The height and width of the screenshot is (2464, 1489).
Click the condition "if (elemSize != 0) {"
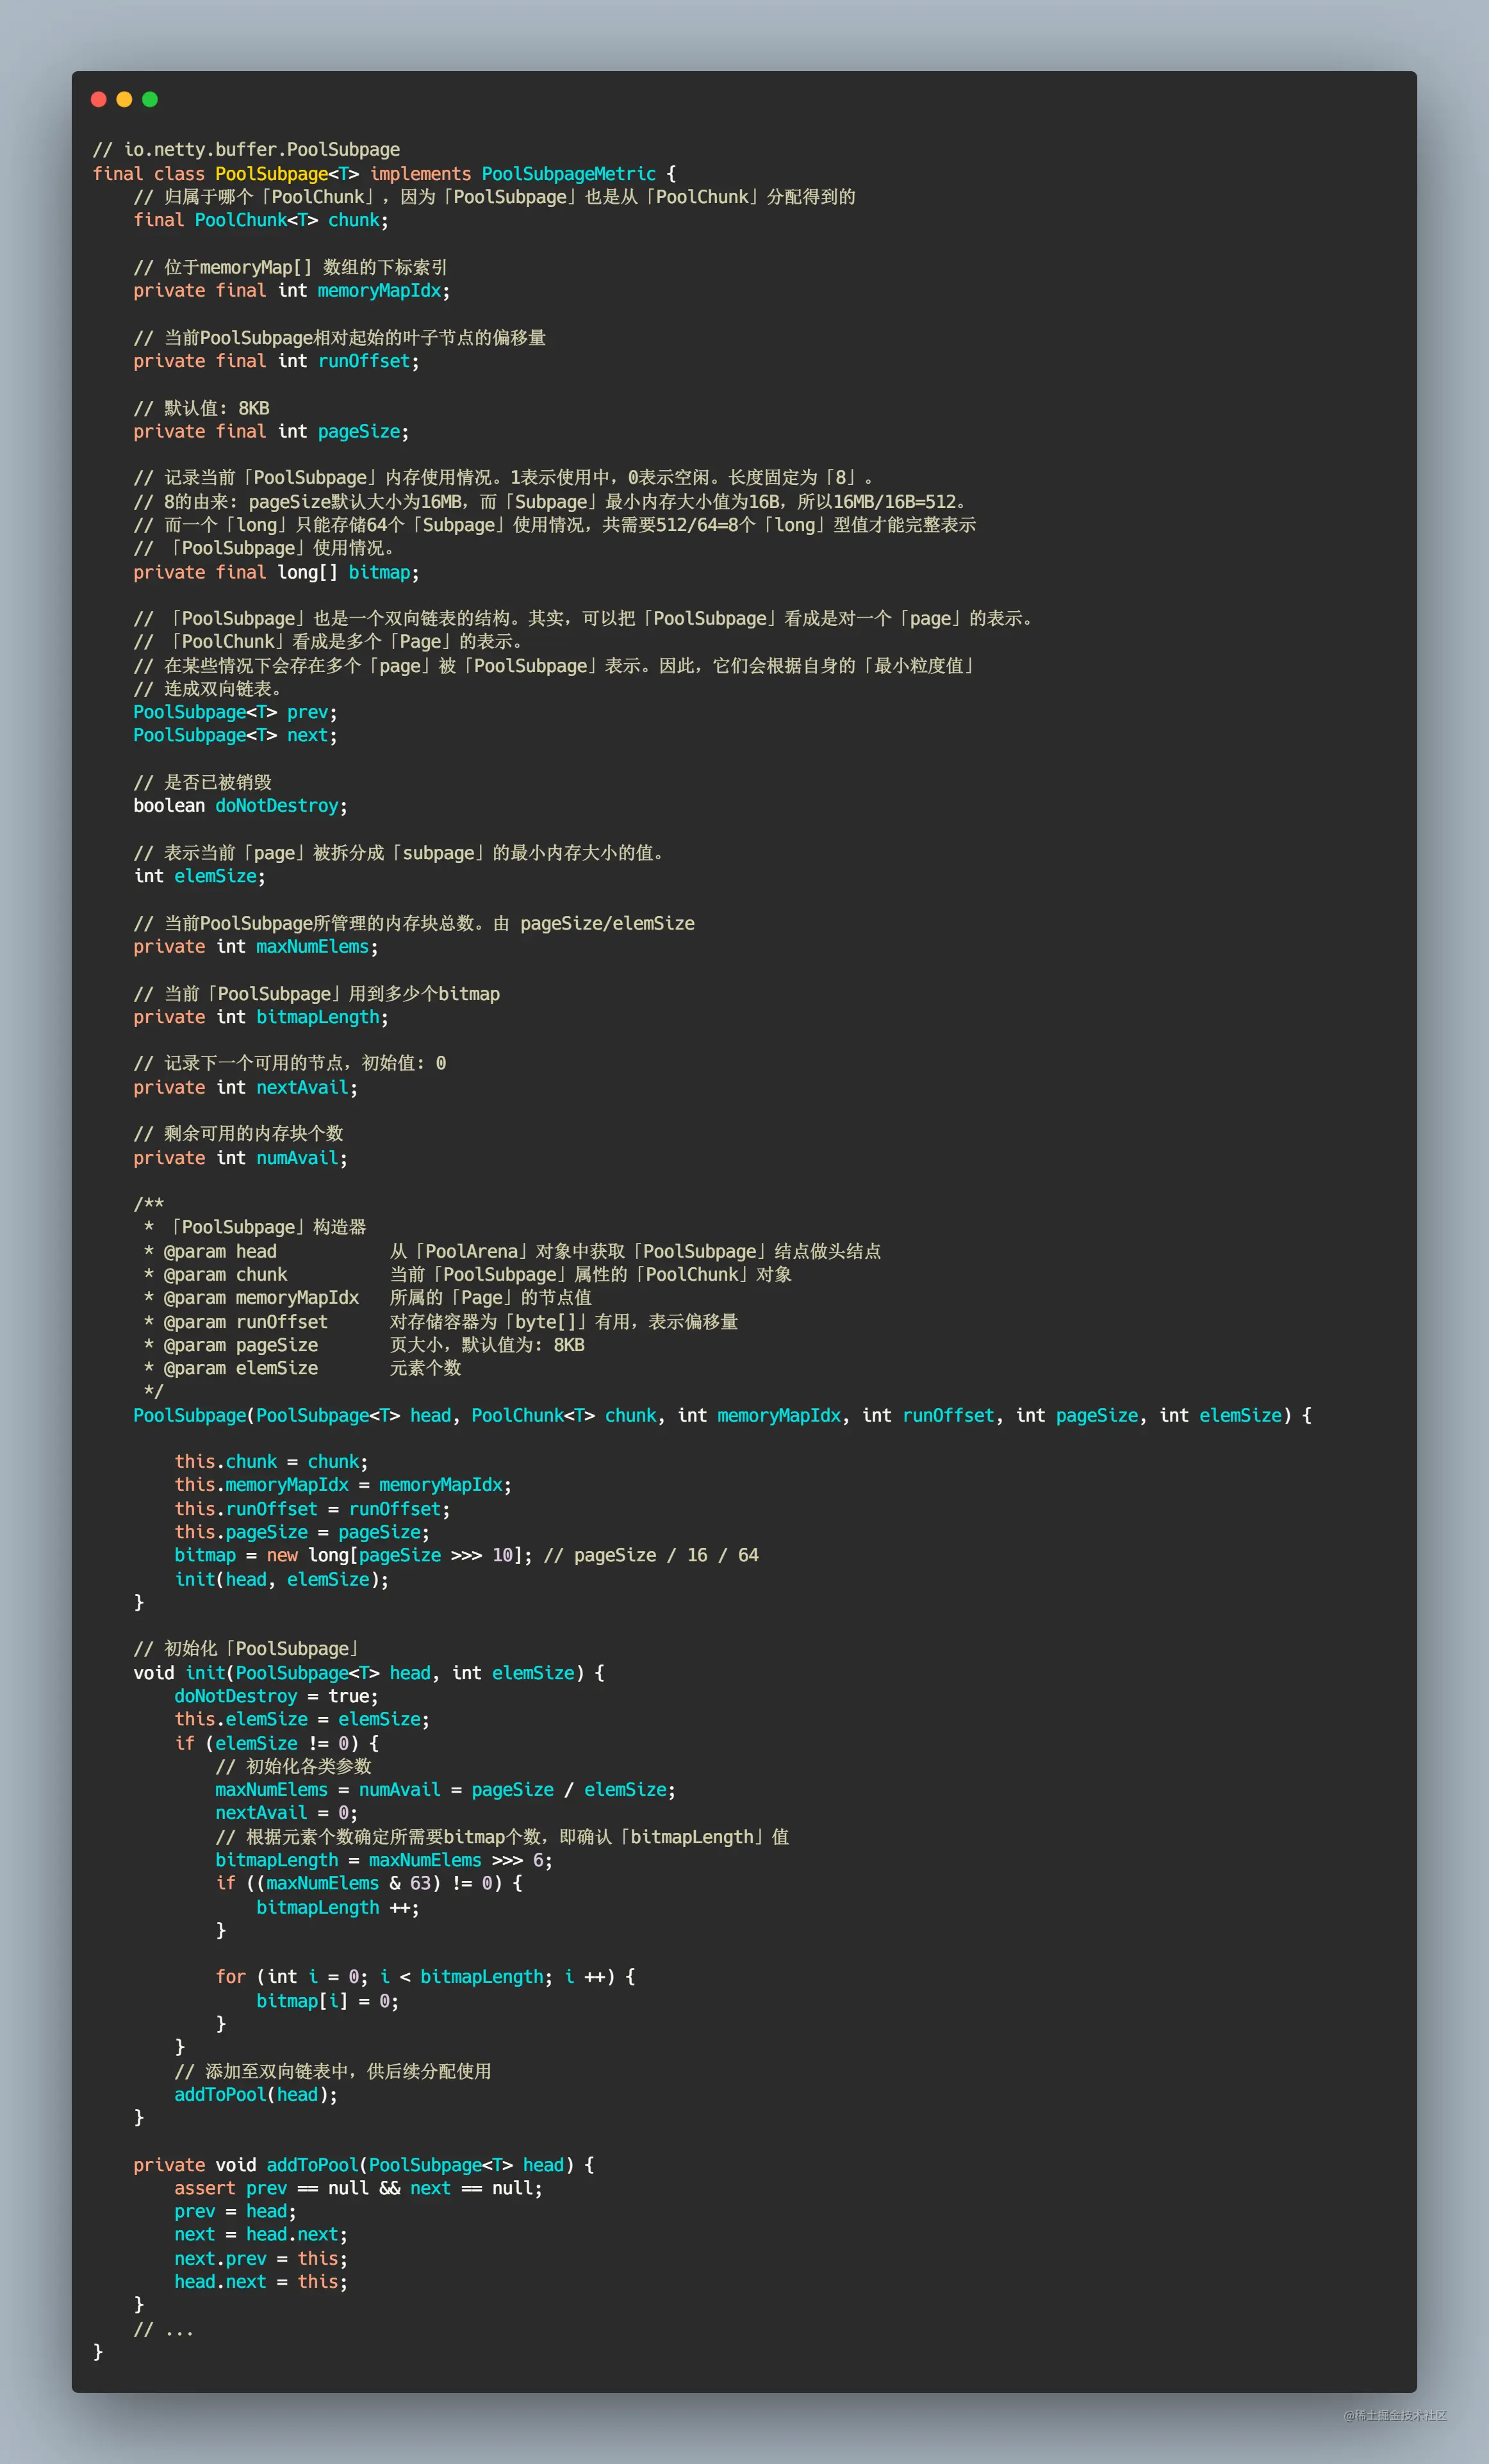tap(276, 1743)
